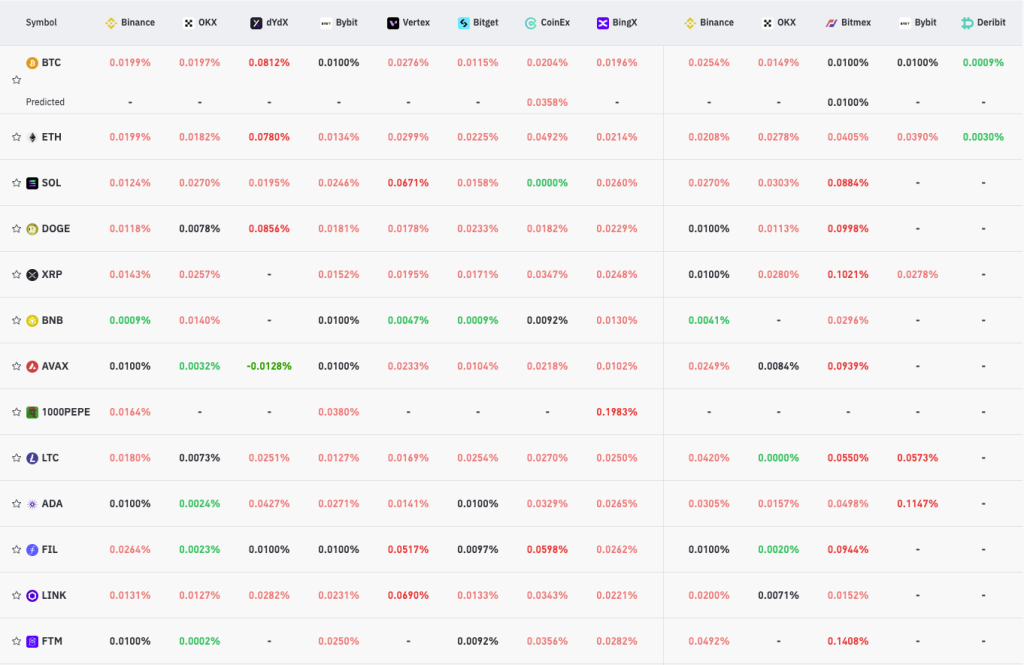Favorite BTC with its star
Image resolution: width=1024 pixels, height=665 pixels.
[x=16, y=80]
